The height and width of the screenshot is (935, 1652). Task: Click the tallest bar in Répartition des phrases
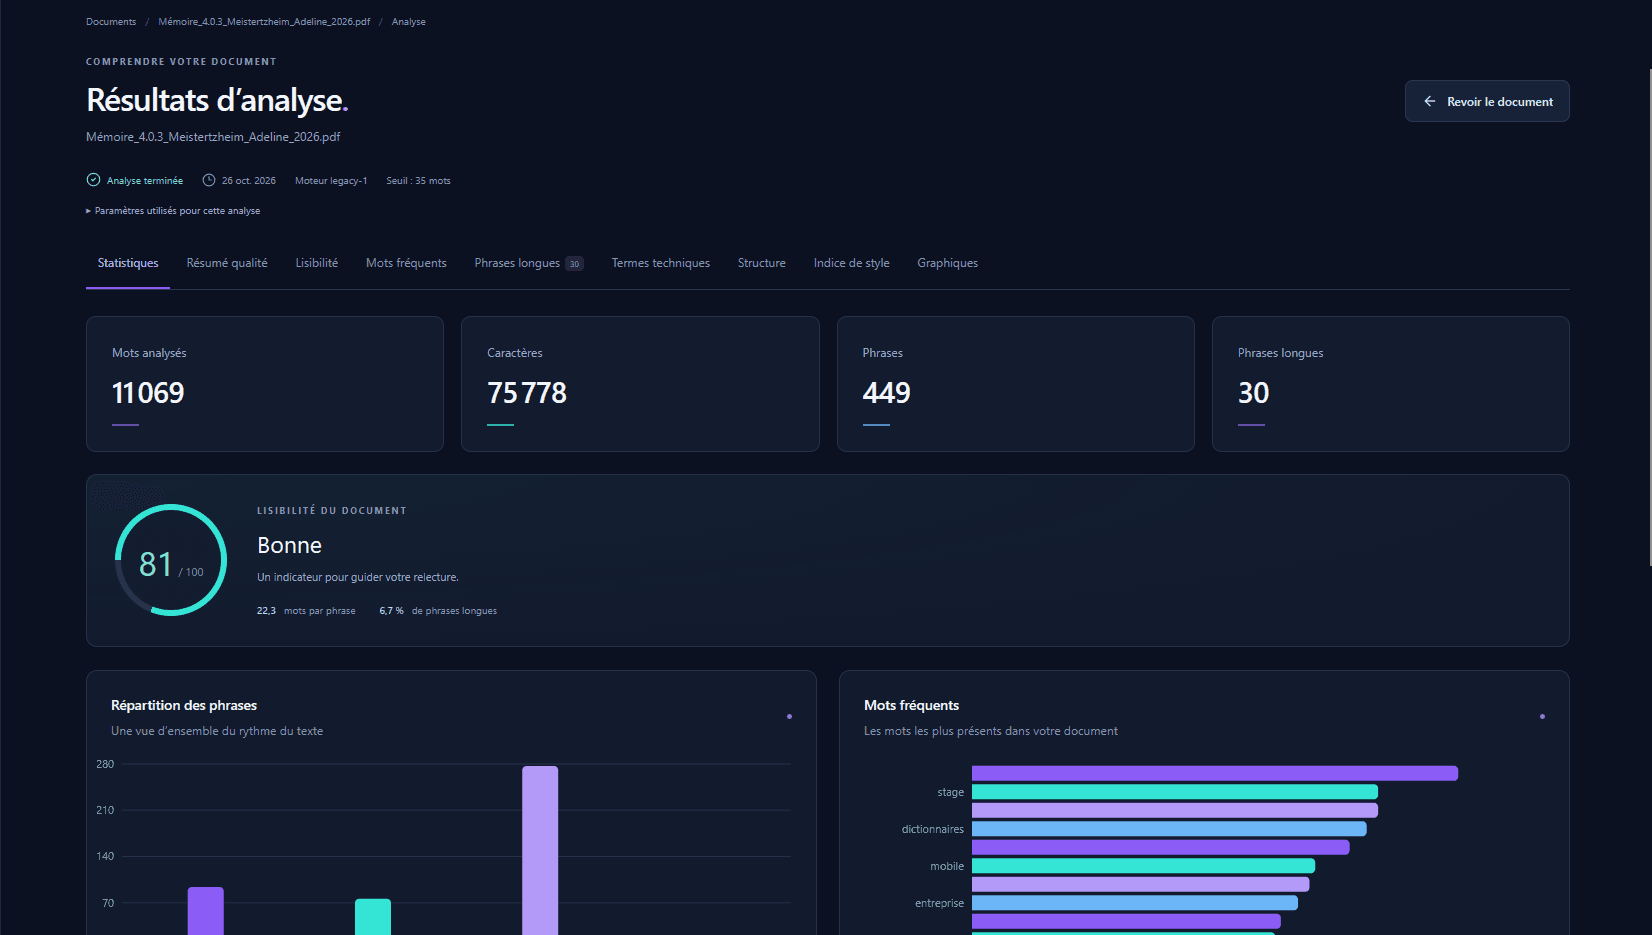(540, 850)
